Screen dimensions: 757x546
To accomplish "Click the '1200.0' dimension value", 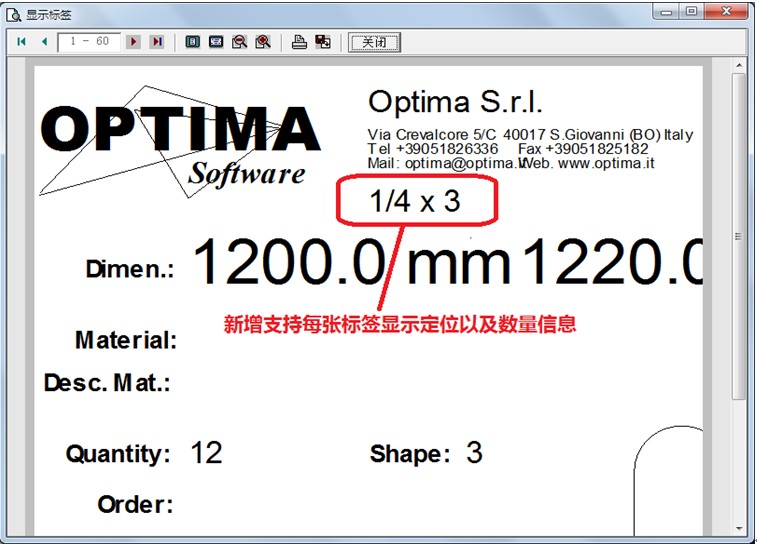I will coord(289,261).
